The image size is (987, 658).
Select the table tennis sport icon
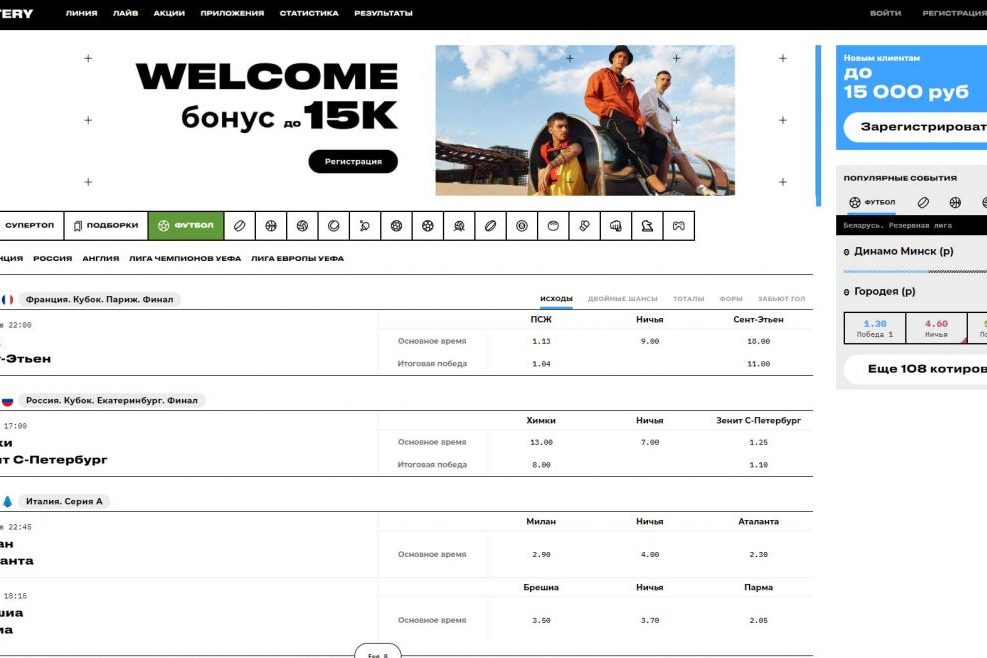coord(364,225)
